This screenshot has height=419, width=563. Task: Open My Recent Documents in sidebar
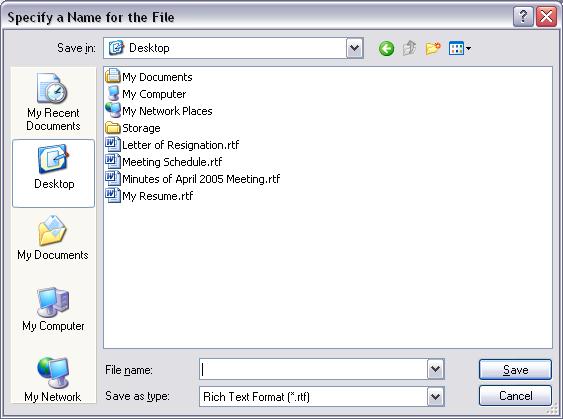tap(53, 102)
